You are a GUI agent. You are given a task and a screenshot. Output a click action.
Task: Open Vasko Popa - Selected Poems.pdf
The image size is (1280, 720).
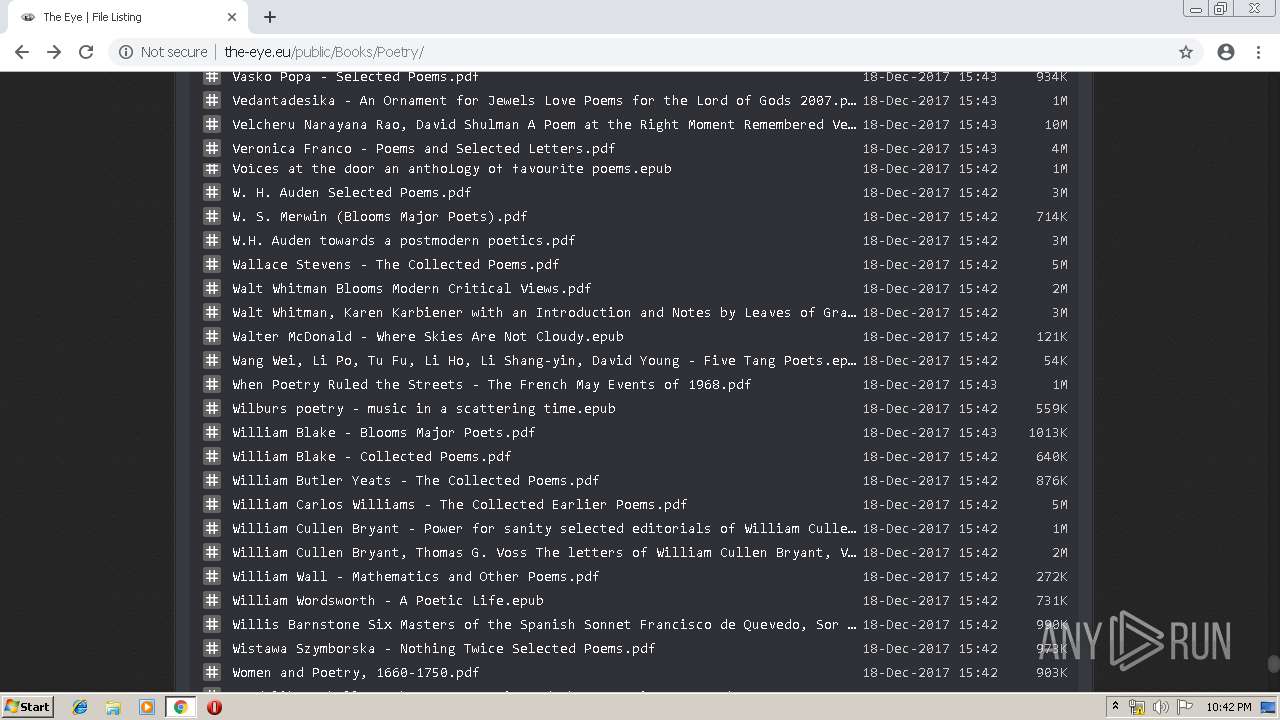pyautogui.click(x=355, y=77)
